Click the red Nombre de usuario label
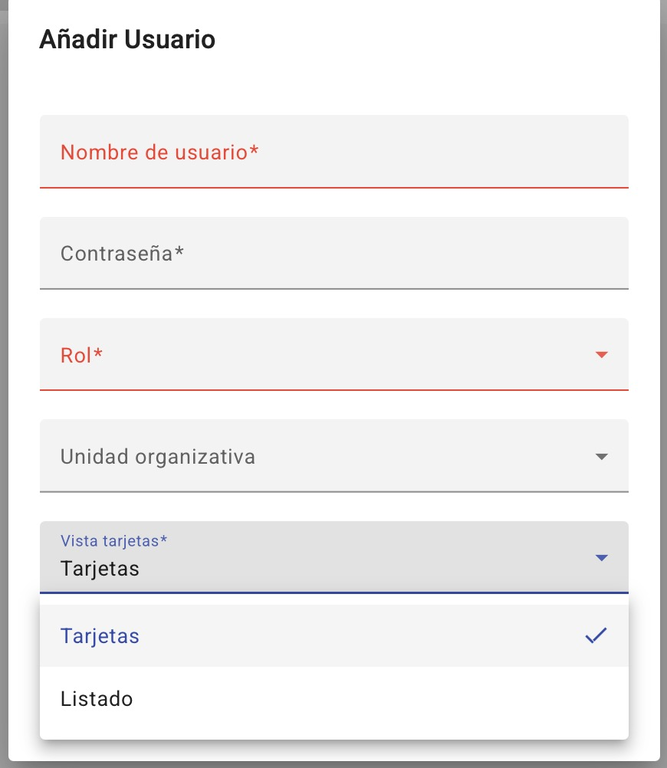 159,152
